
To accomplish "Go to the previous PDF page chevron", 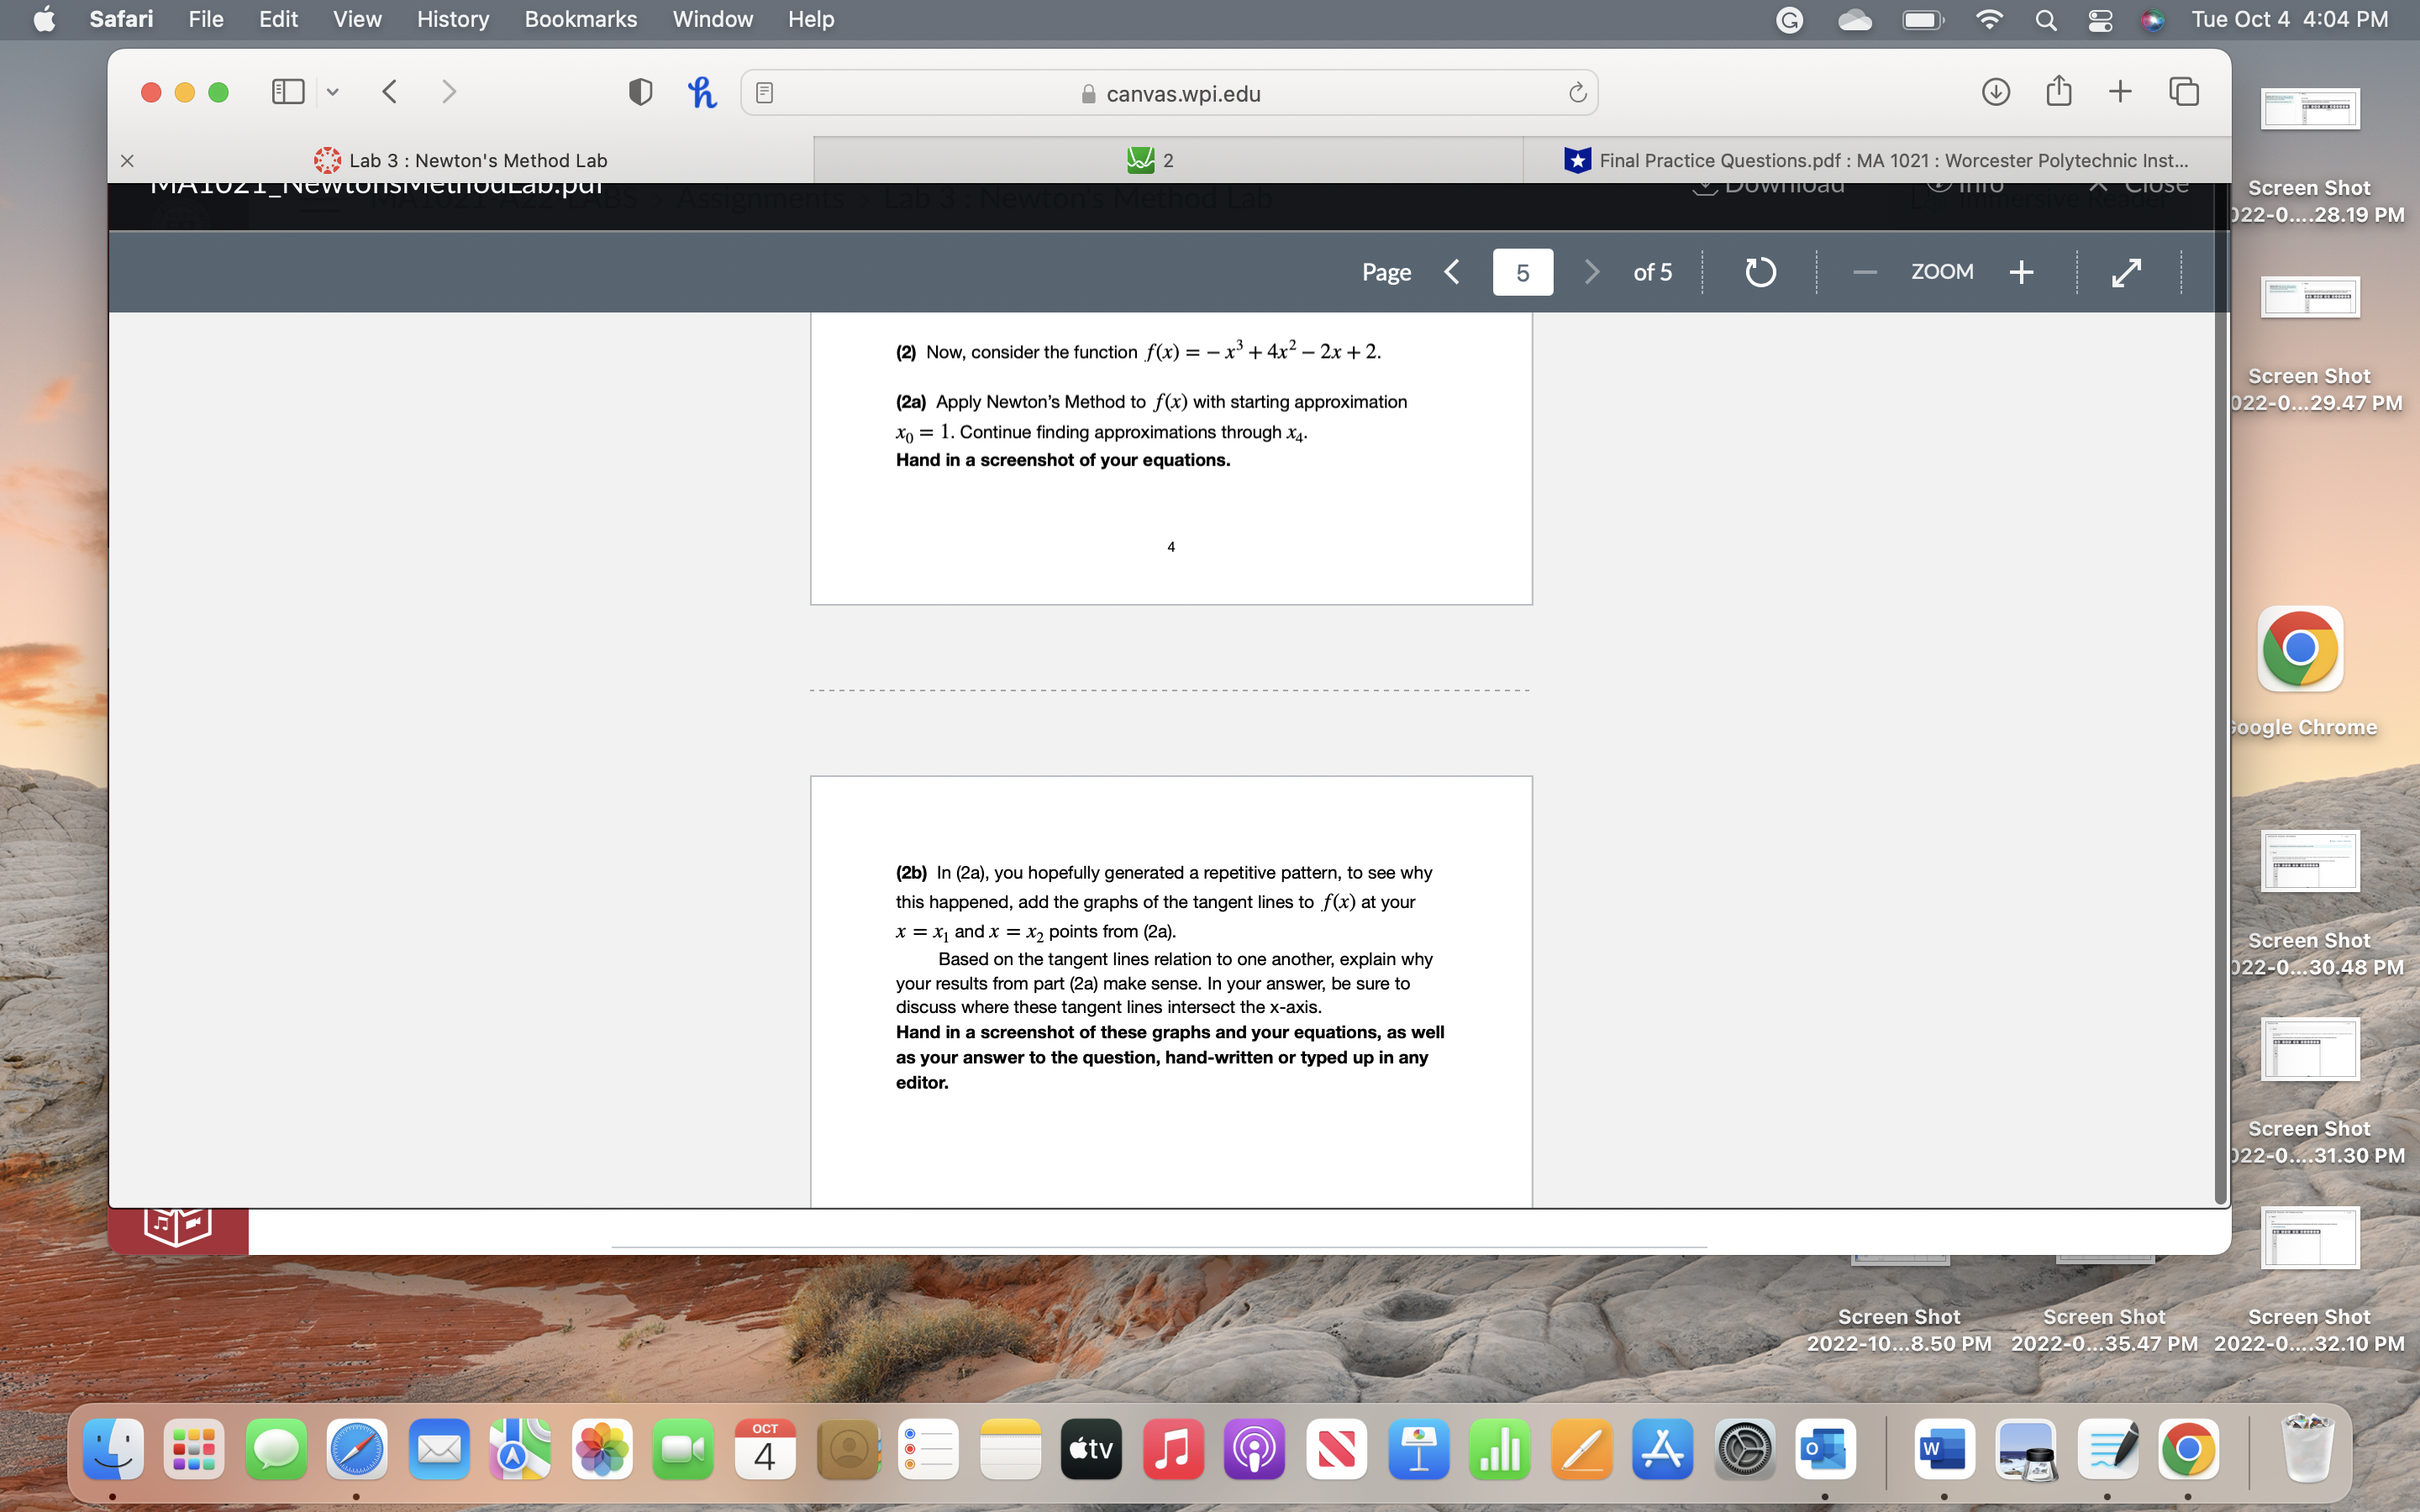I will [x=1451, y=271].
